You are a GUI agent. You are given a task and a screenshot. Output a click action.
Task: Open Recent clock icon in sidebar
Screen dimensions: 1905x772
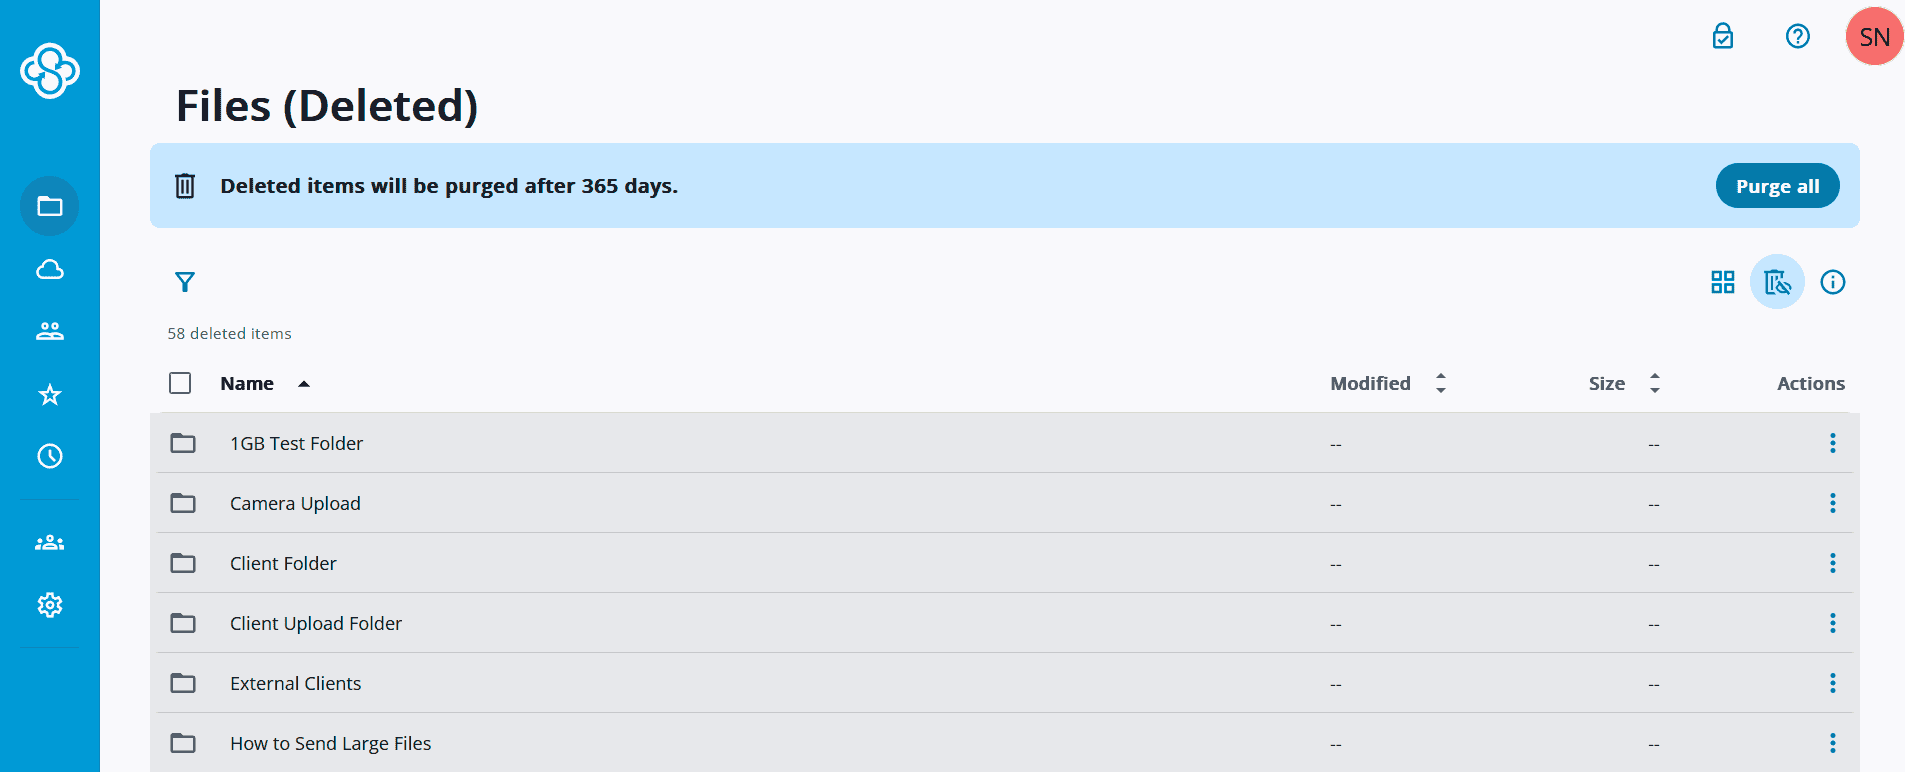pyautogui.click(x=50, y=456)
